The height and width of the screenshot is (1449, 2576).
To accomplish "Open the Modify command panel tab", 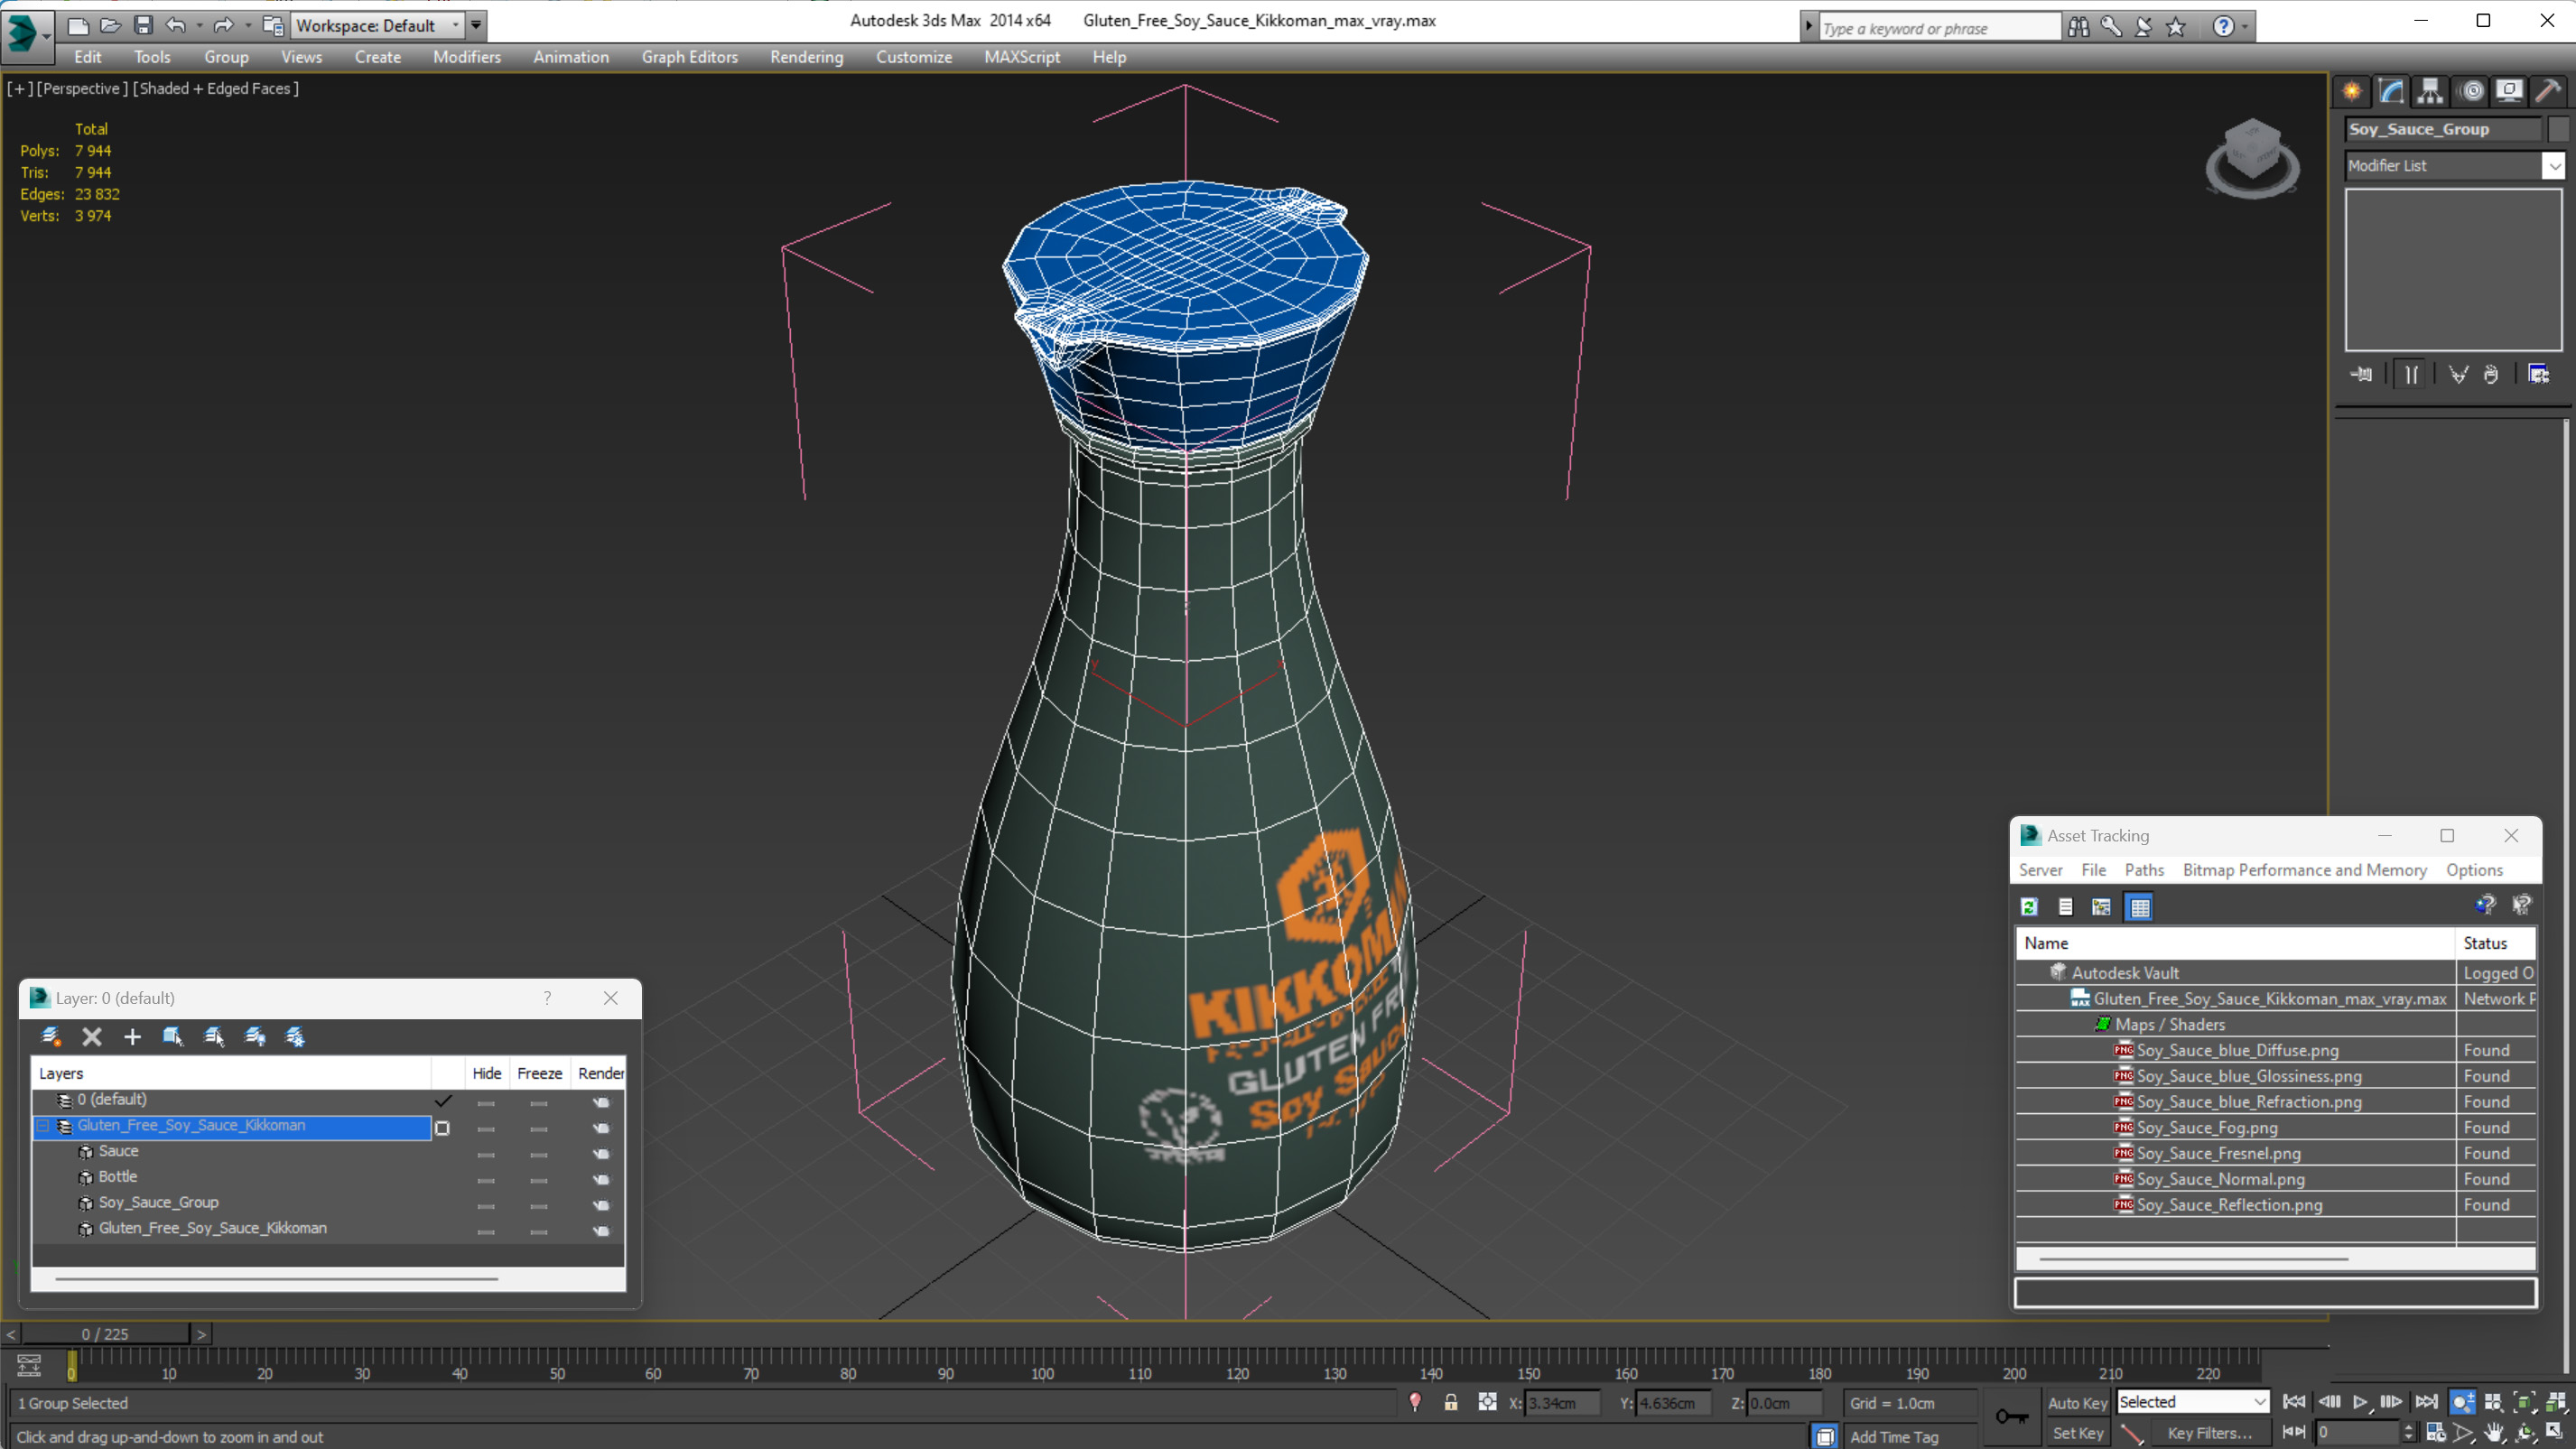I will coord(2391,92).
